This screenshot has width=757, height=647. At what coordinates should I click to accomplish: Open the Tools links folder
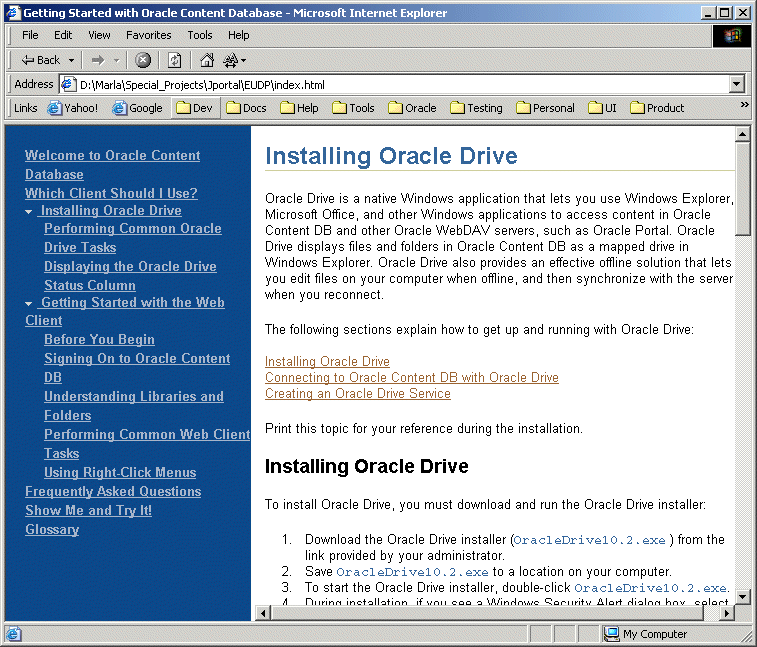[x=353, y=108]
